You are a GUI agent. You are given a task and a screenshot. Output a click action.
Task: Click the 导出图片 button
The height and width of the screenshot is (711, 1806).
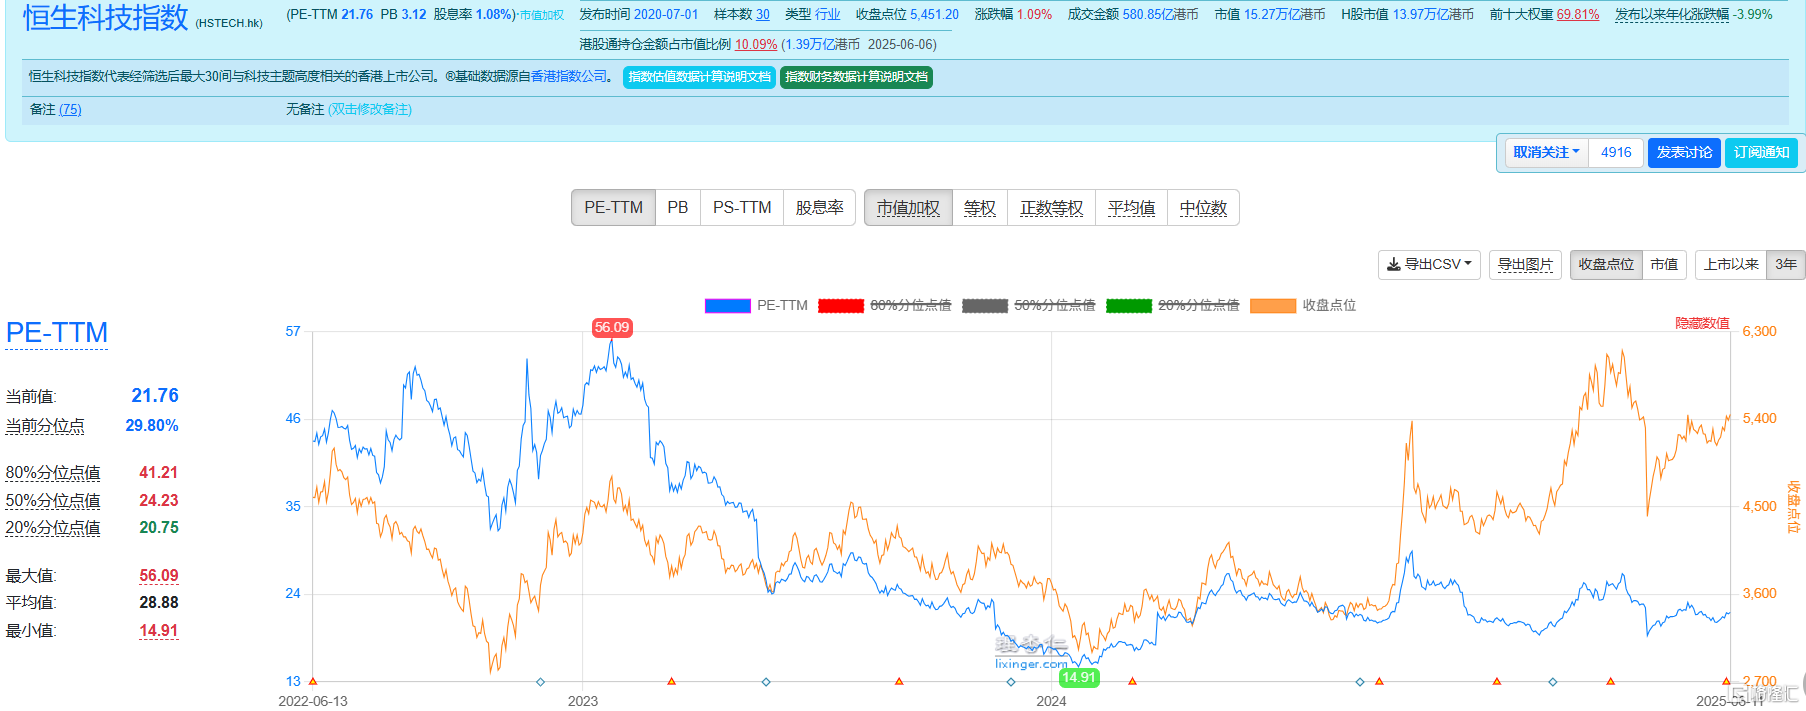pos(1525,265)
